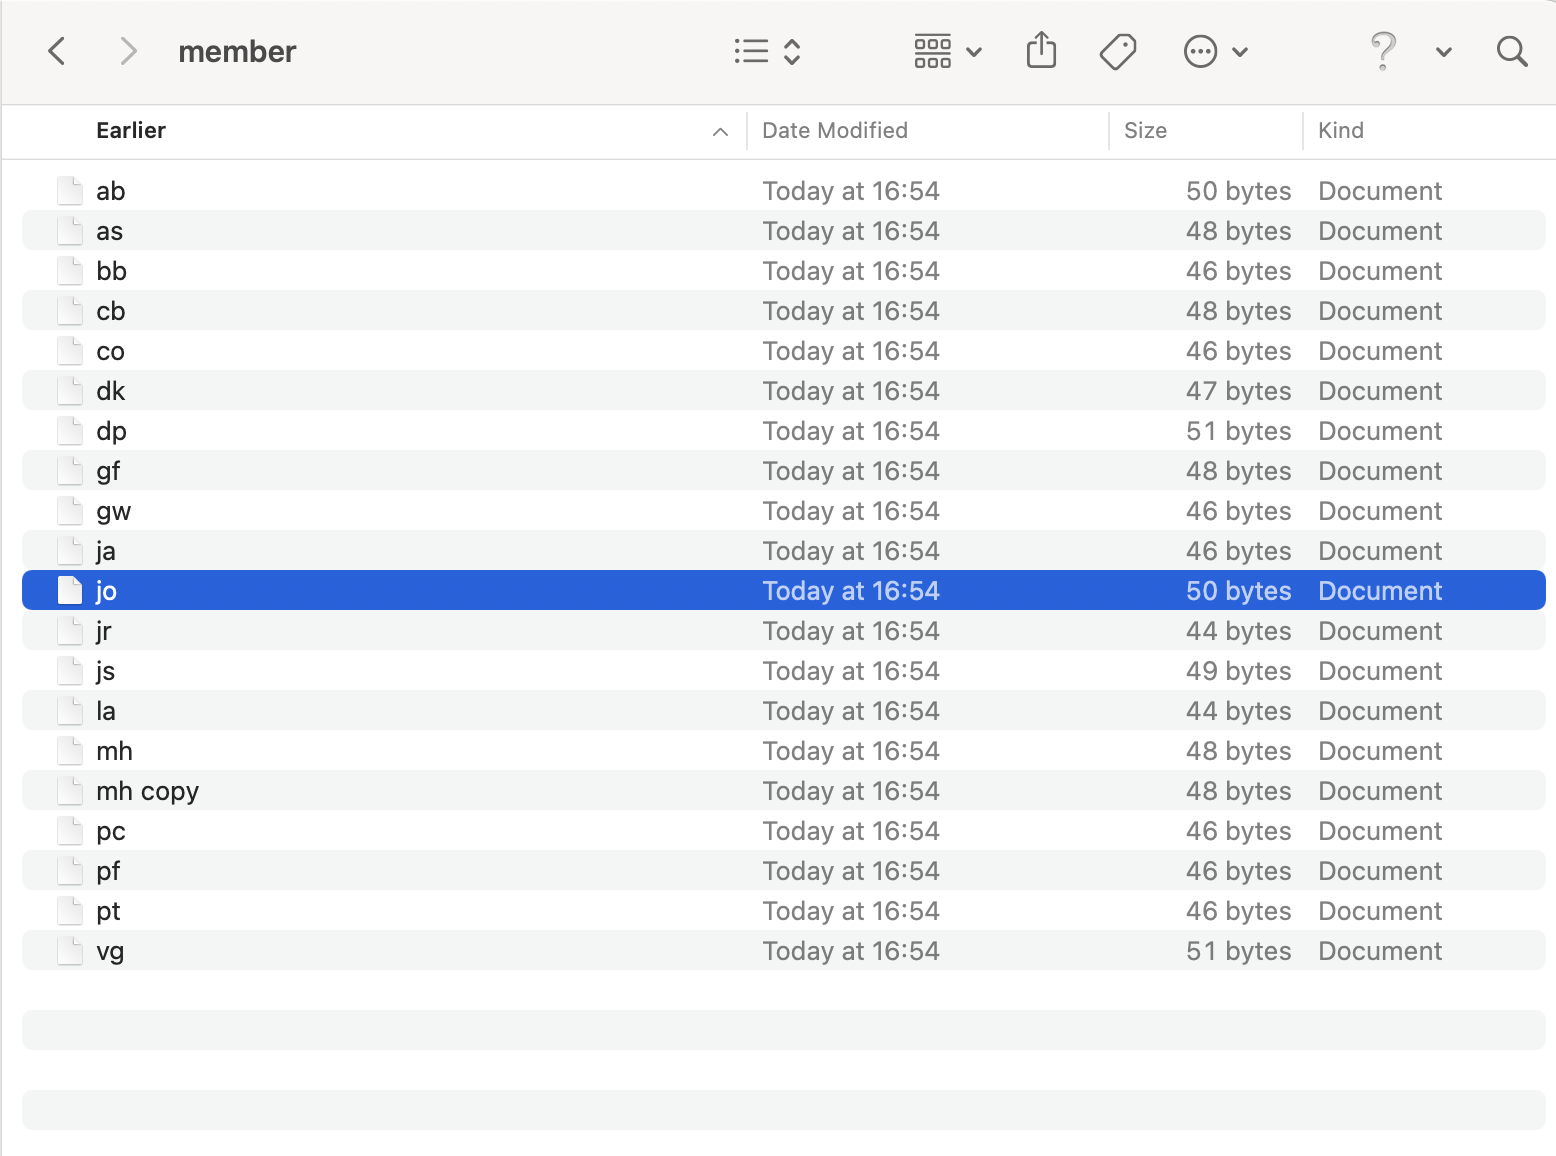Click the Back navigation arrow
The image size is (1556, 1156).
(58, 51)
